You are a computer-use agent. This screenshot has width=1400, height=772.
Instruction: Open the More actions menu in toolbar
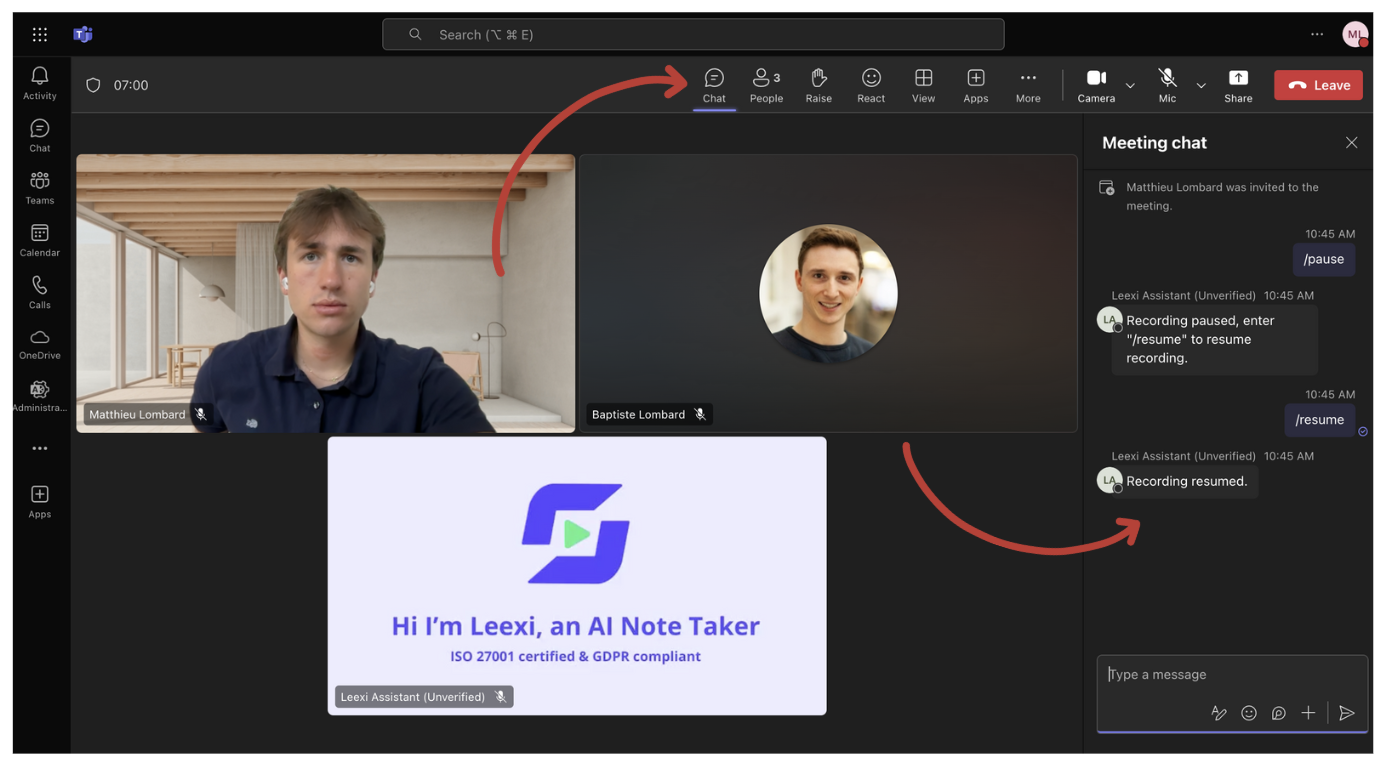(x=1028, y=85)
